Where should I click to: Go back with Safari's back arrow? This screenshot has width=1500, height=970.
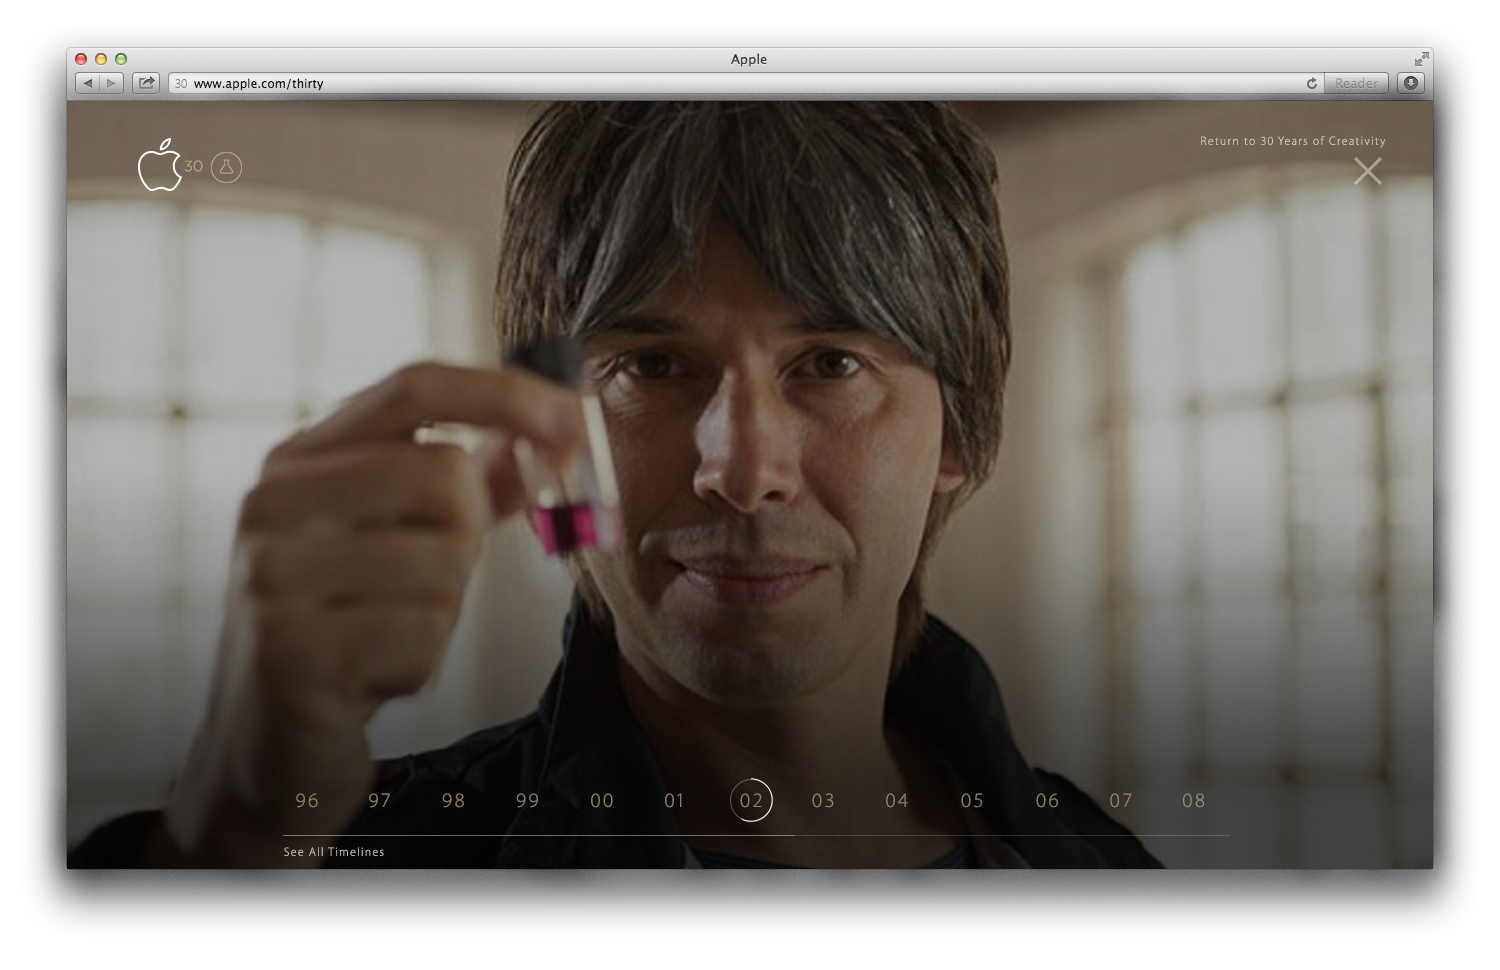click(88, 83)
